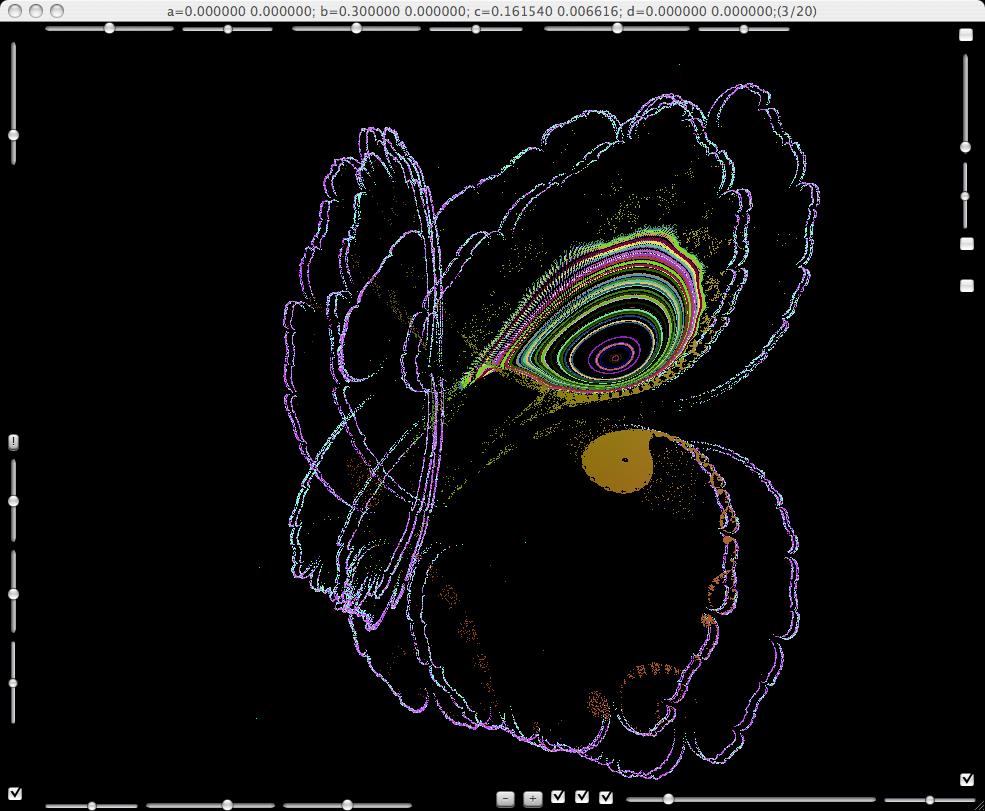Click the minus button in bottom toolbar
985x811 pixels.
505,798
